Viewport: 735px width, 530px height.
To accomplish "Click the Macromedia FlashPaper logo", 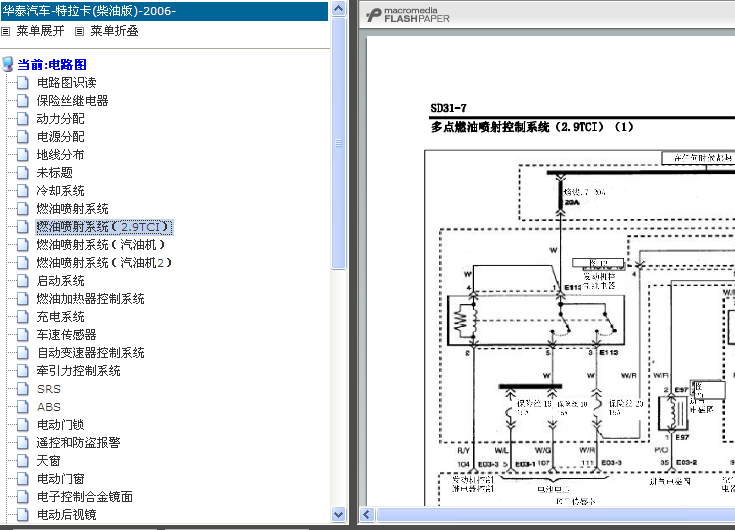I will click(x=408, y=15).
